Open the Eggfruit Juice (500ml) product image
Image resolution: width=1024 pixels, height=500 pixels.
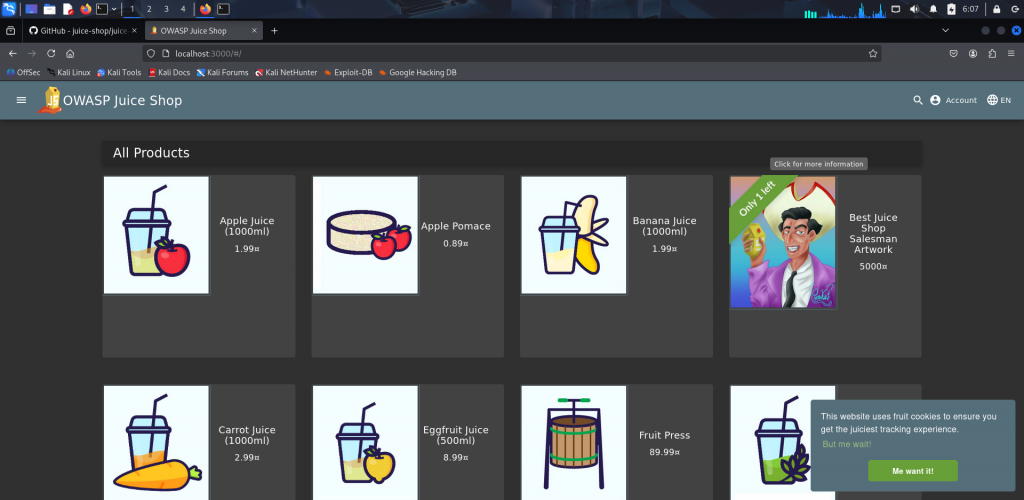365,443
